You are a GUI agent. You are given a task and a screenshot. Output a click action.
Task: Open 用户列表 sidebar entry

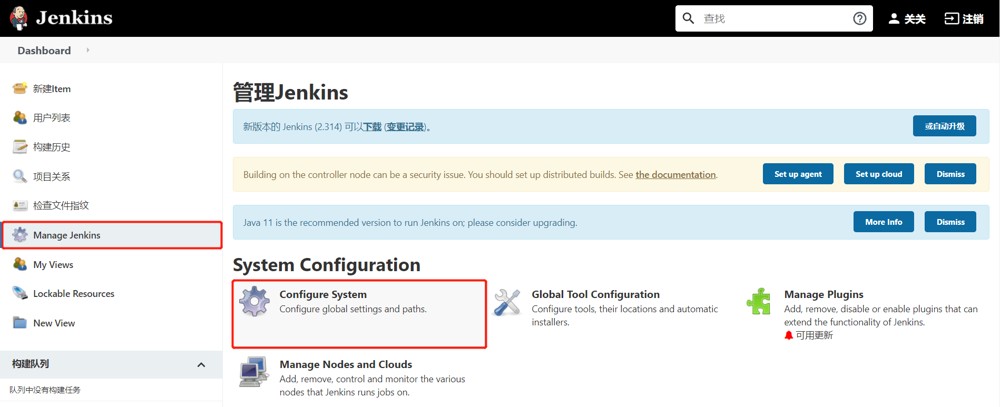pos(52,118)
